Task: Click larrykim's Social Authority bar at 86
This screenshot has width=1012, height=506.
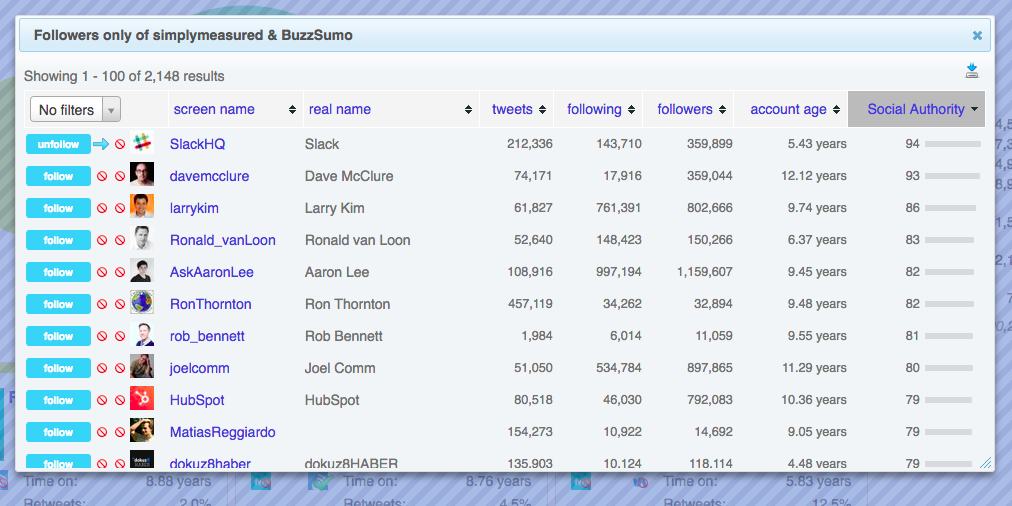Action: [950, 208]
